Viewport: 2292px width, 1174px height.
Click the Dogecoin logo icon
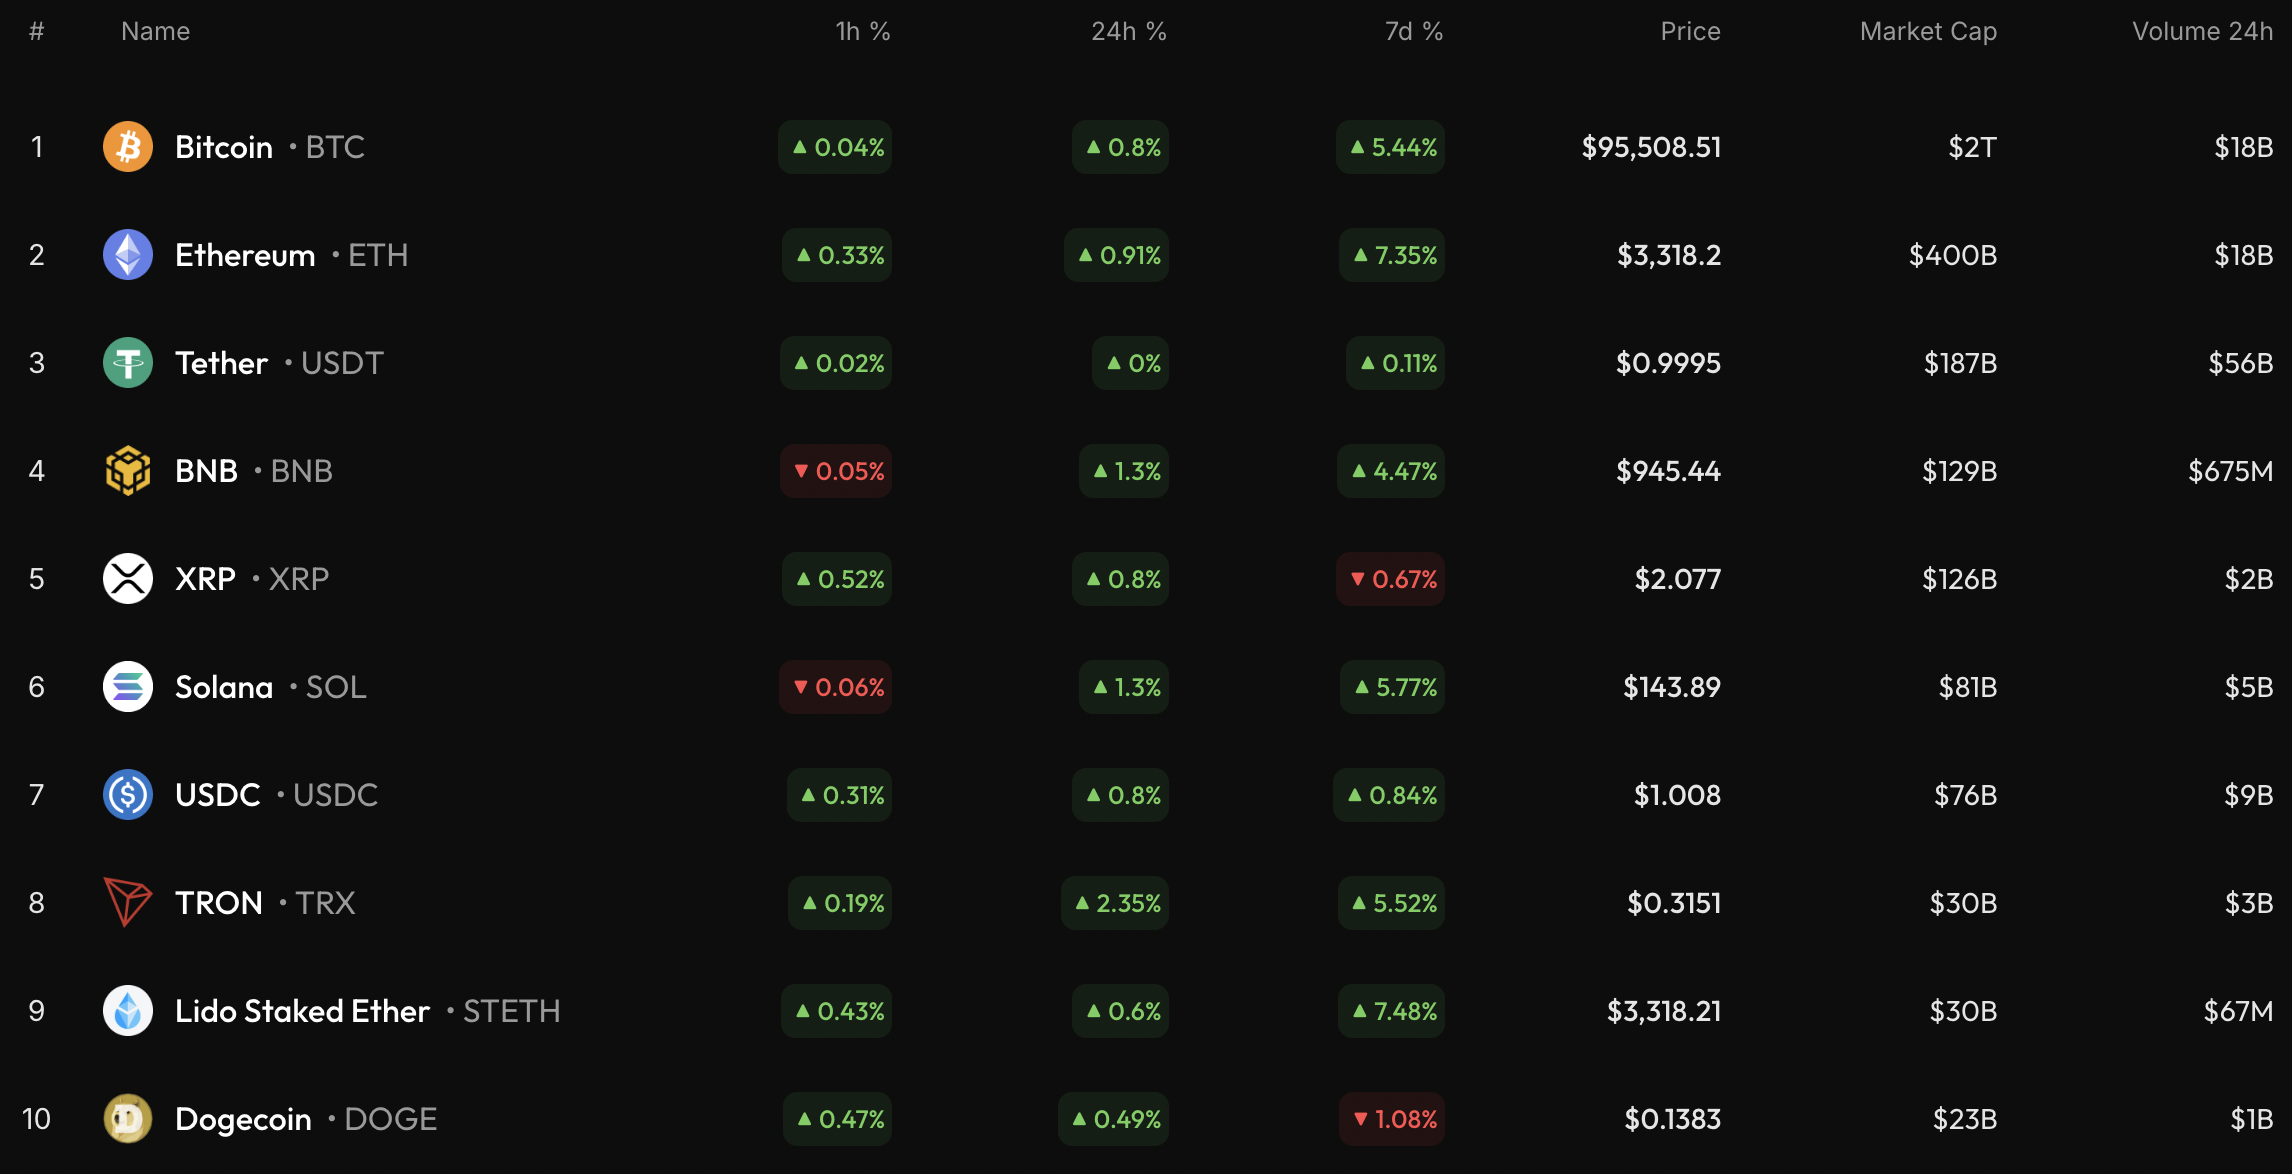[128, 1119]
